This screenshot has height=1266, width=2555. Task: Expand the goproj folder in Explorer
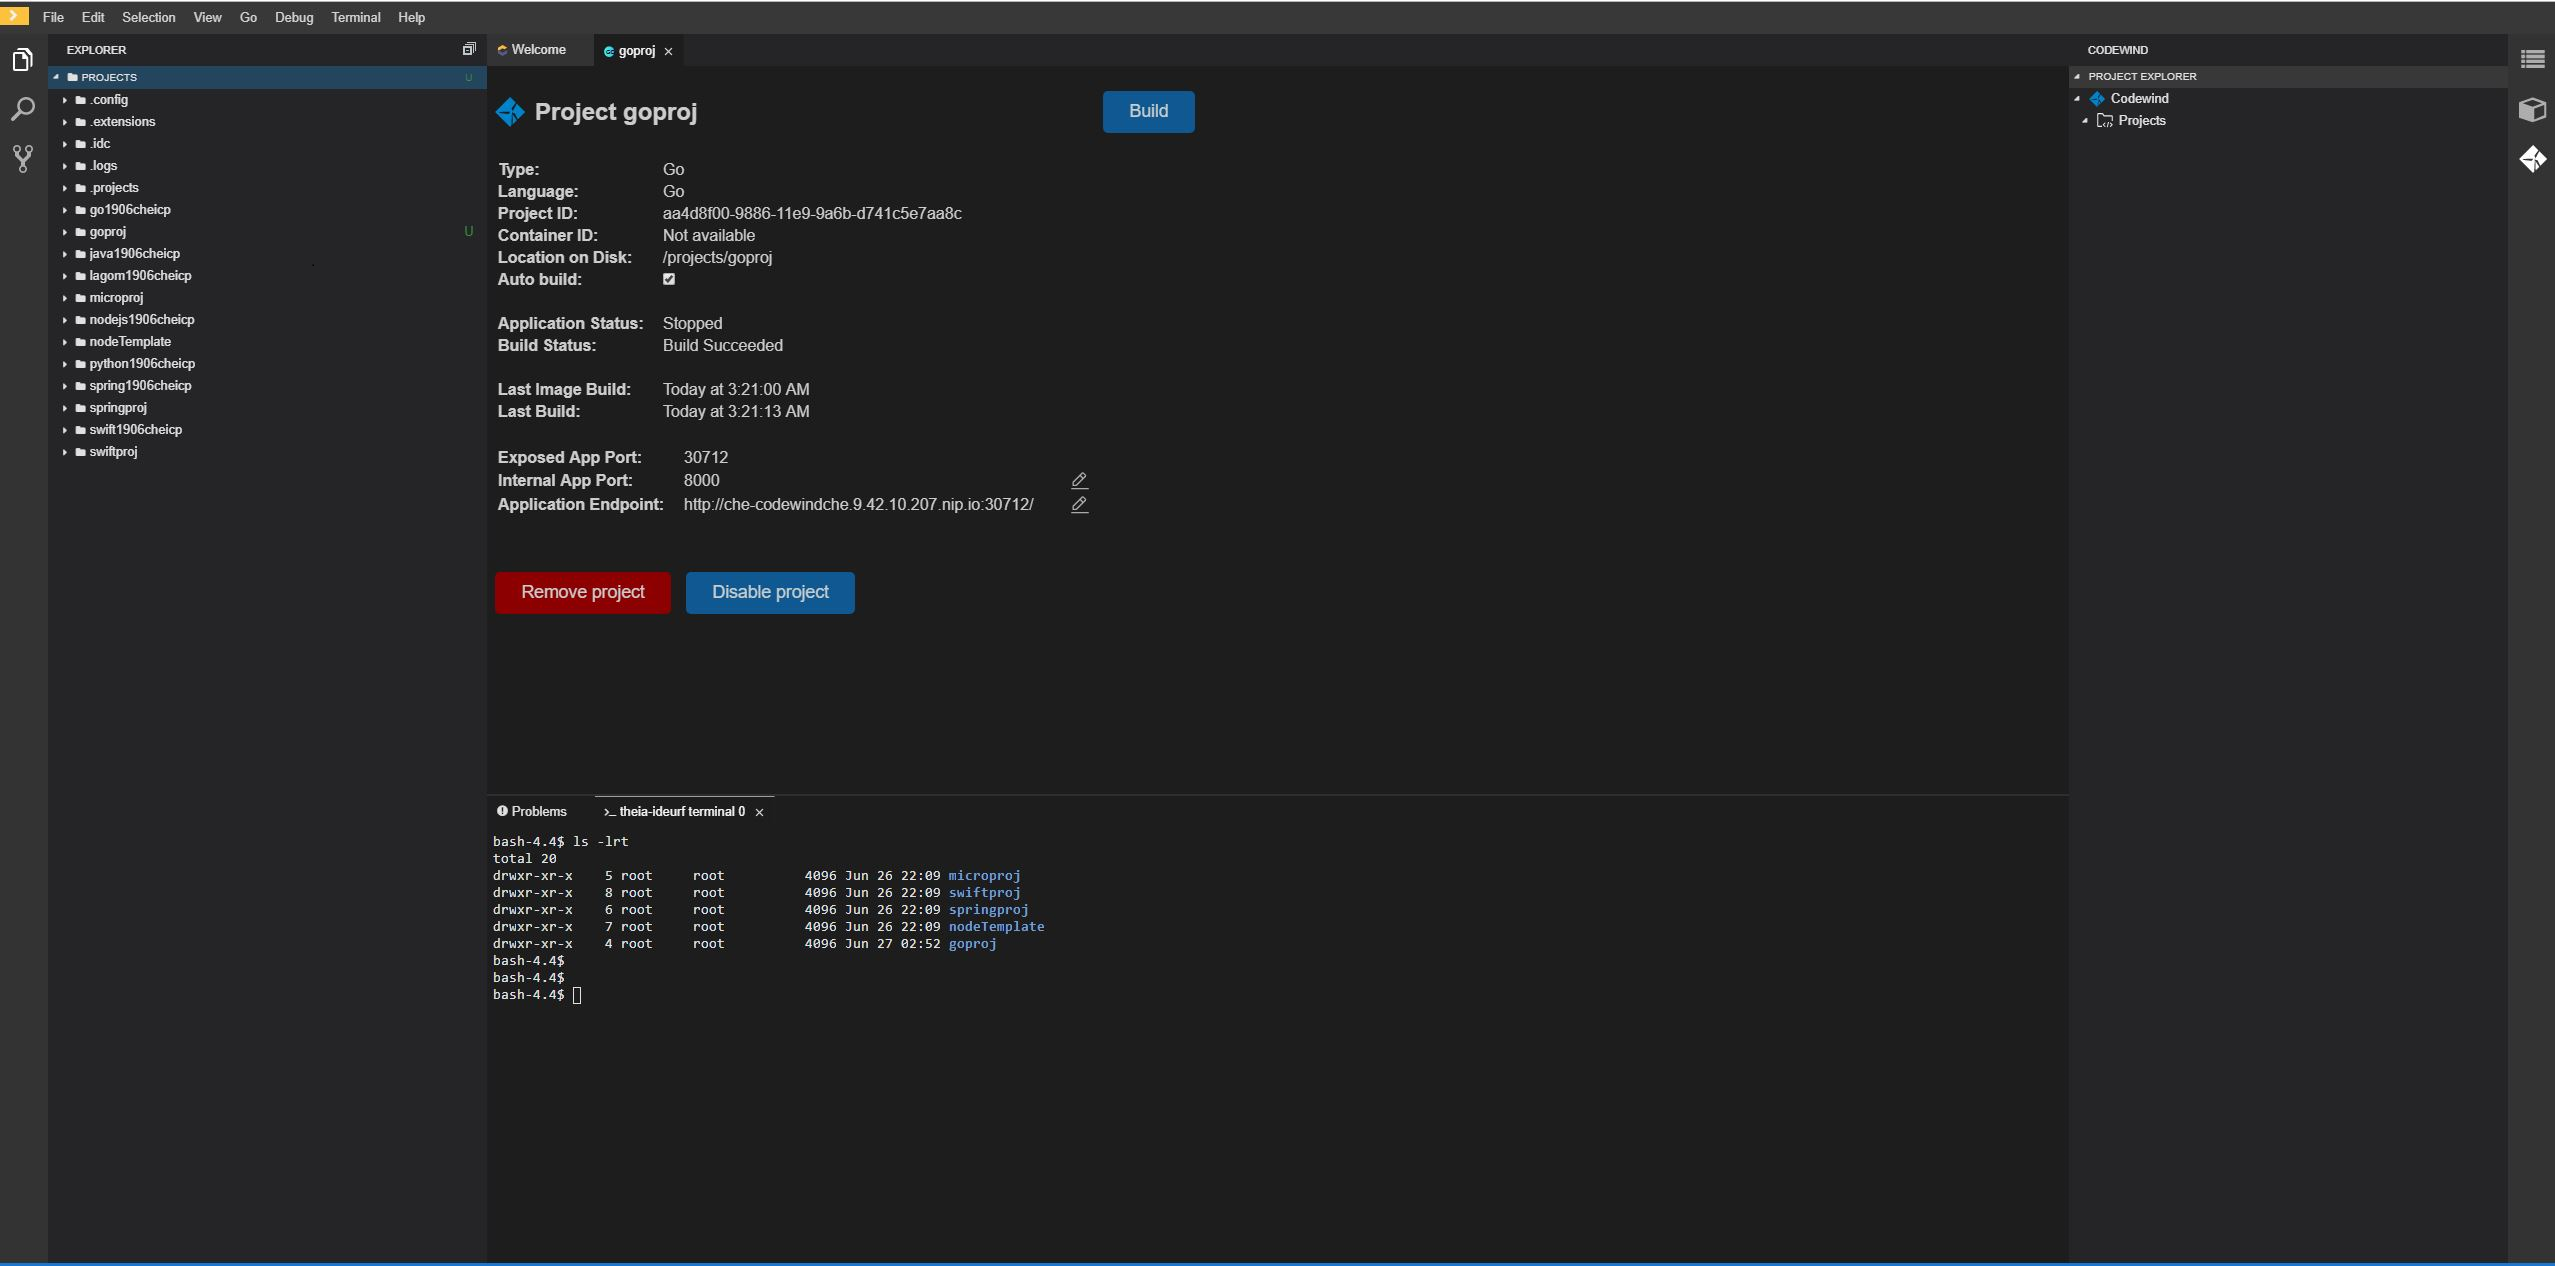click(x=63, y=231)
